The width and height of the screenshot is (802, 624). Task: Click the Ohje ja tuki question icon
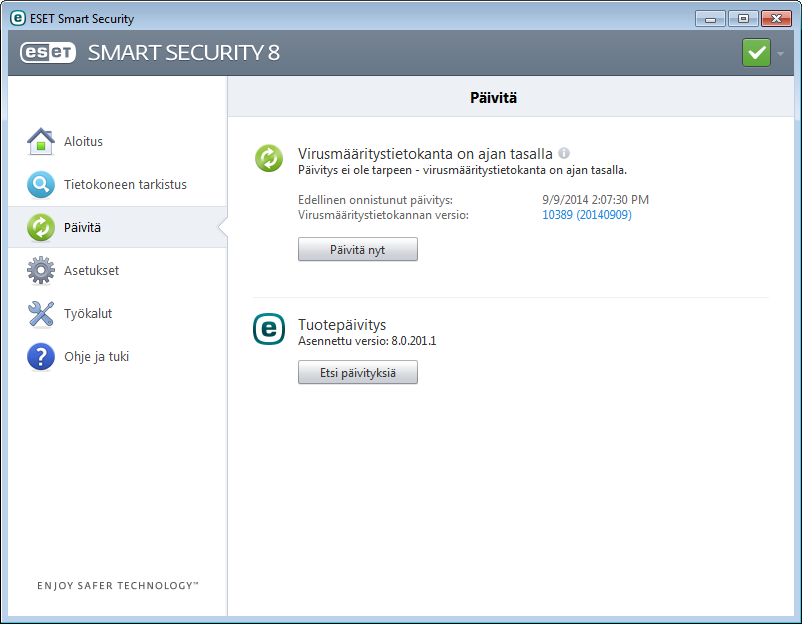(x=41, y=356)
